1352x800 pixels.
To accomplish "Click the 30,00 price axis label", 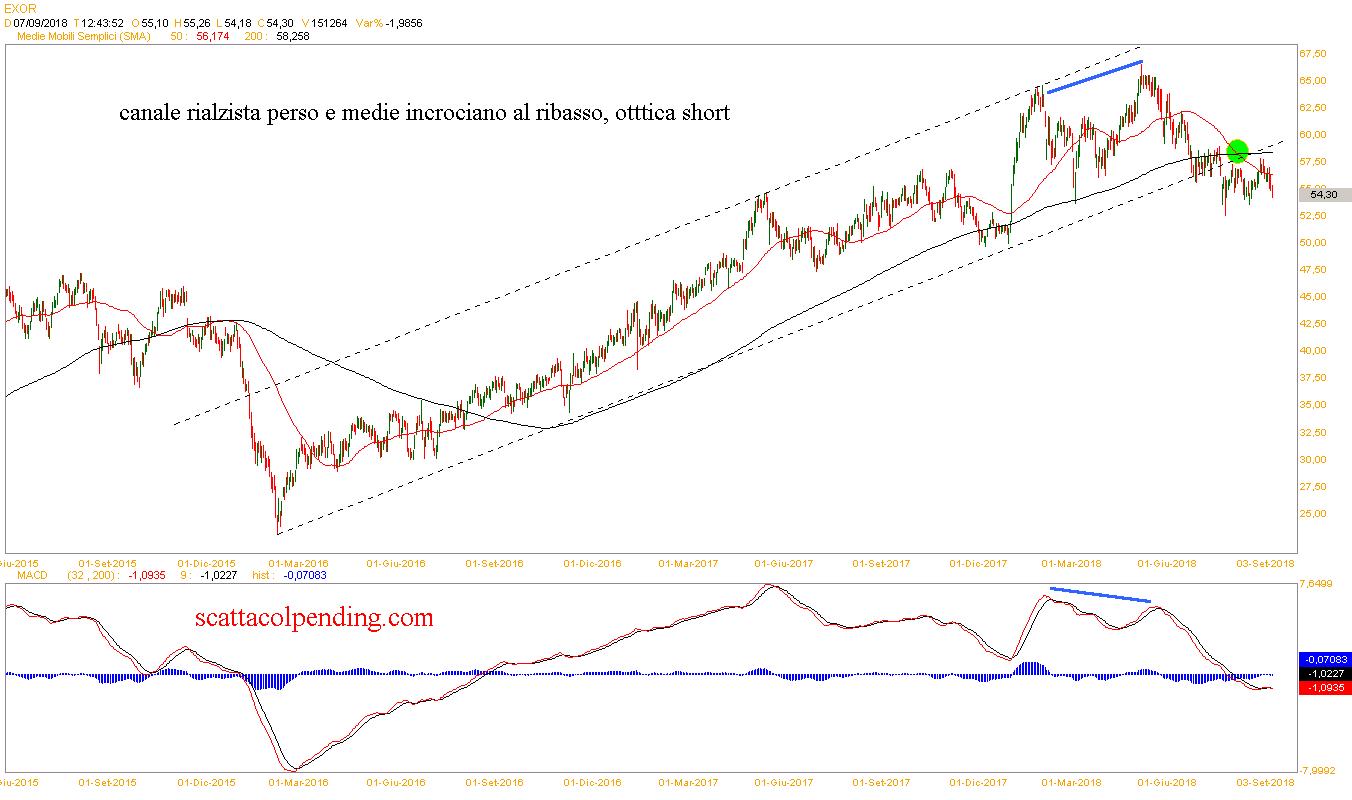I will [x=1313, y=459].
